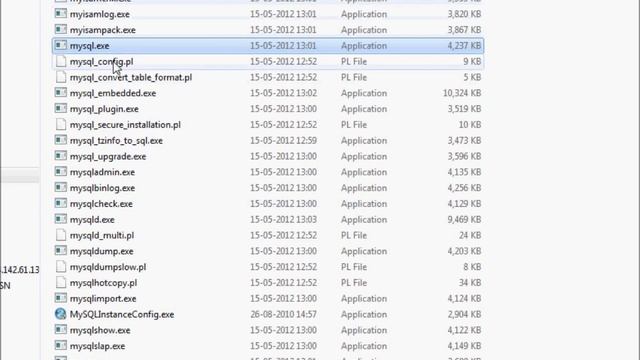640x360 pixels.
Task: Select the file name mysql_secure_installation.pl
Action: tap(125, 125)
